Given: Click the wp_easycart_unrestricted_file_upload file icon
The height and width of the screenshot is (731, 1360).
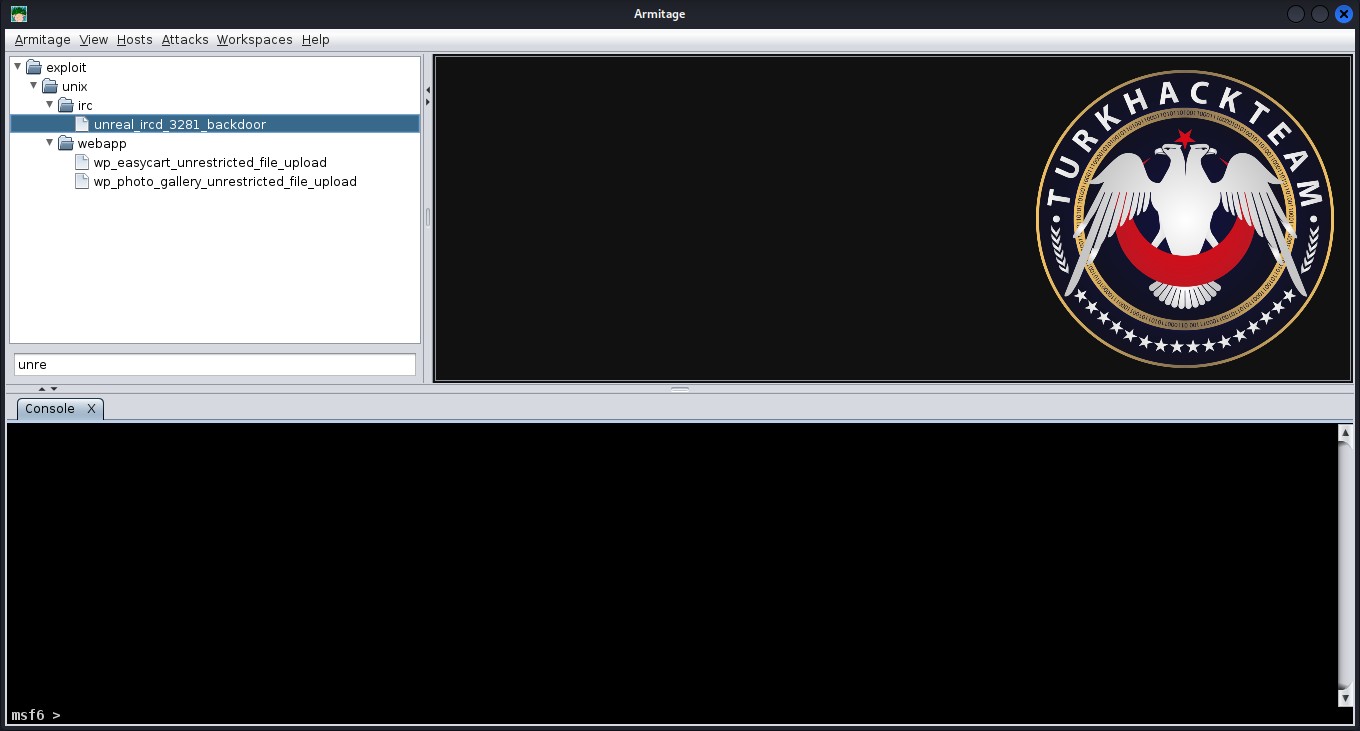Looking at the screenshot, I should coord(83,162).
